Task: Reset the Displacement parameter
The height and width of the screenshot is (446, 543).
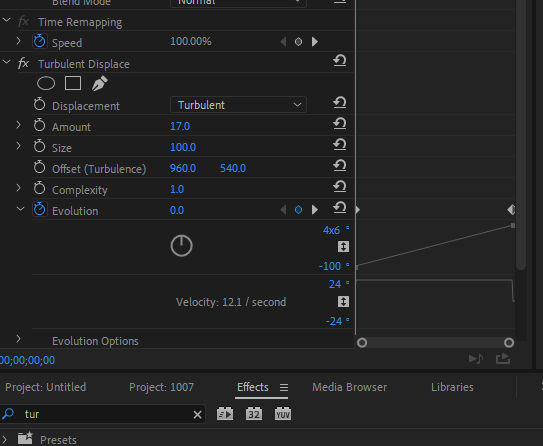Action: click(x=339, y=102)
